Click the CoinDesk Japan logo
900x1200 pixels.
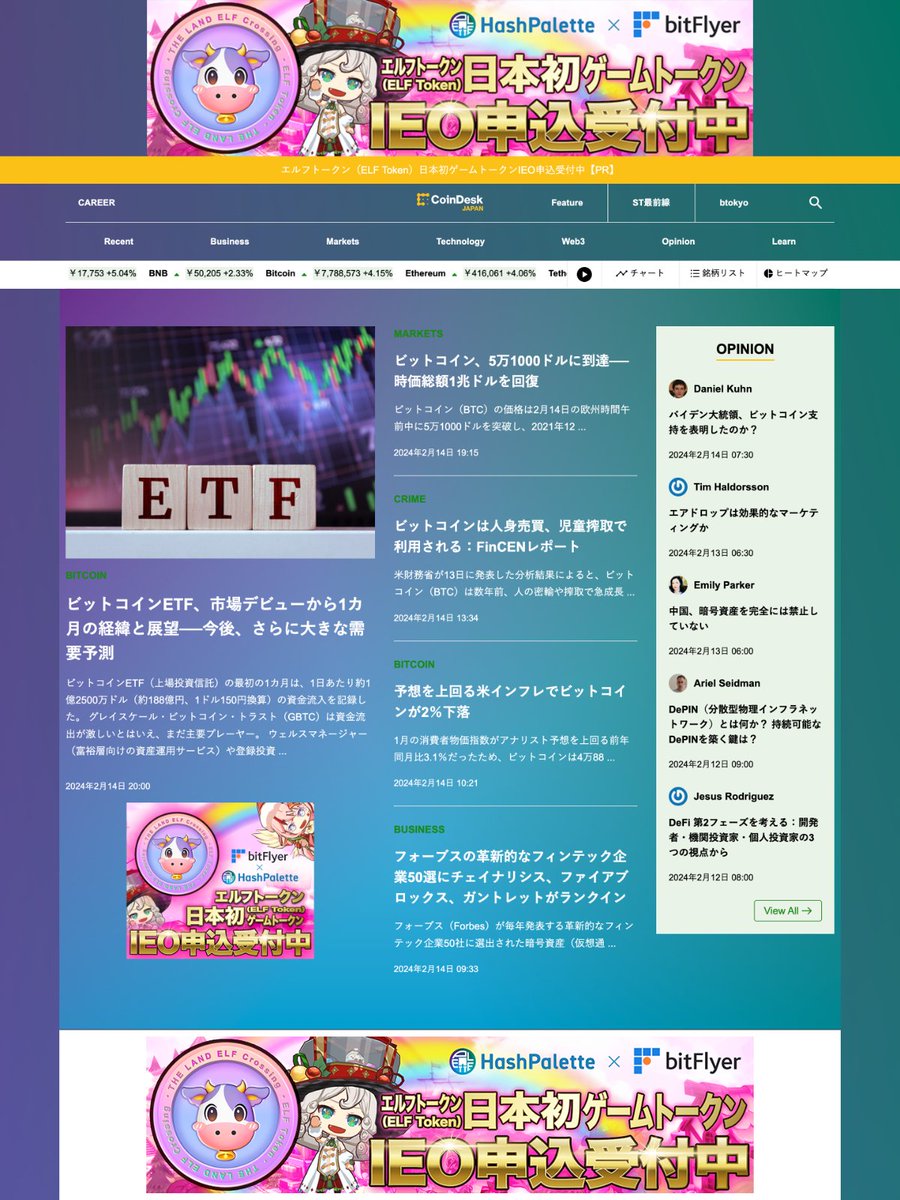450,202
